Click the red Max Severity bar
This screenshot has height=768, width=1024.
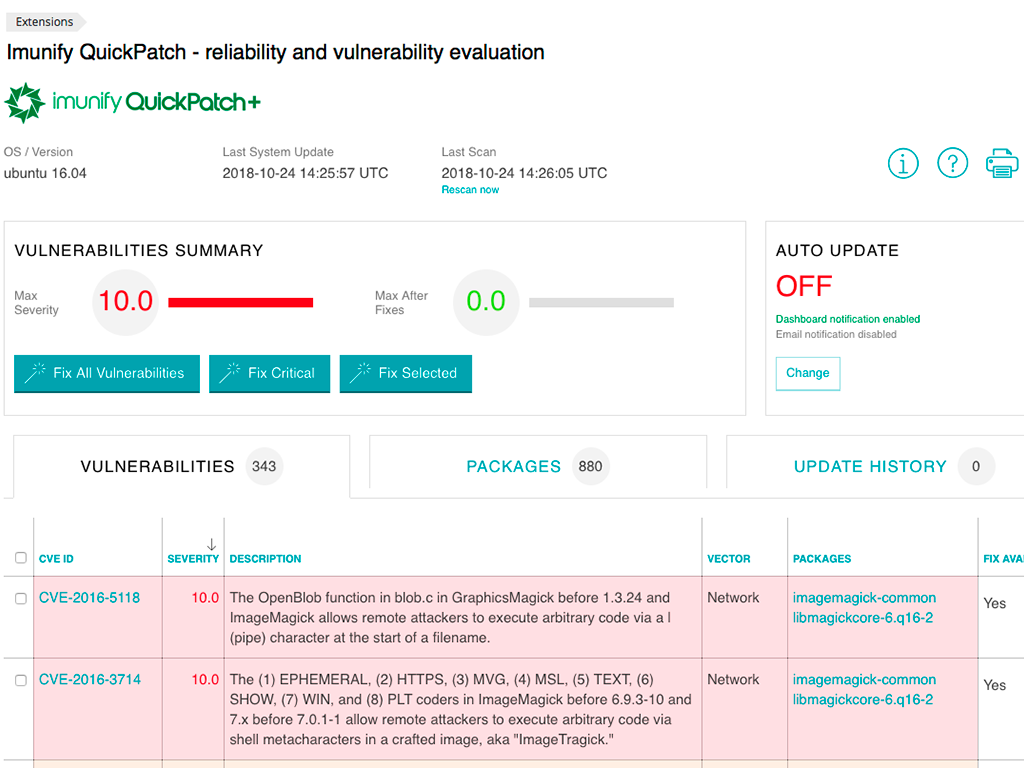pyautogui.click(x=241, y=302)
